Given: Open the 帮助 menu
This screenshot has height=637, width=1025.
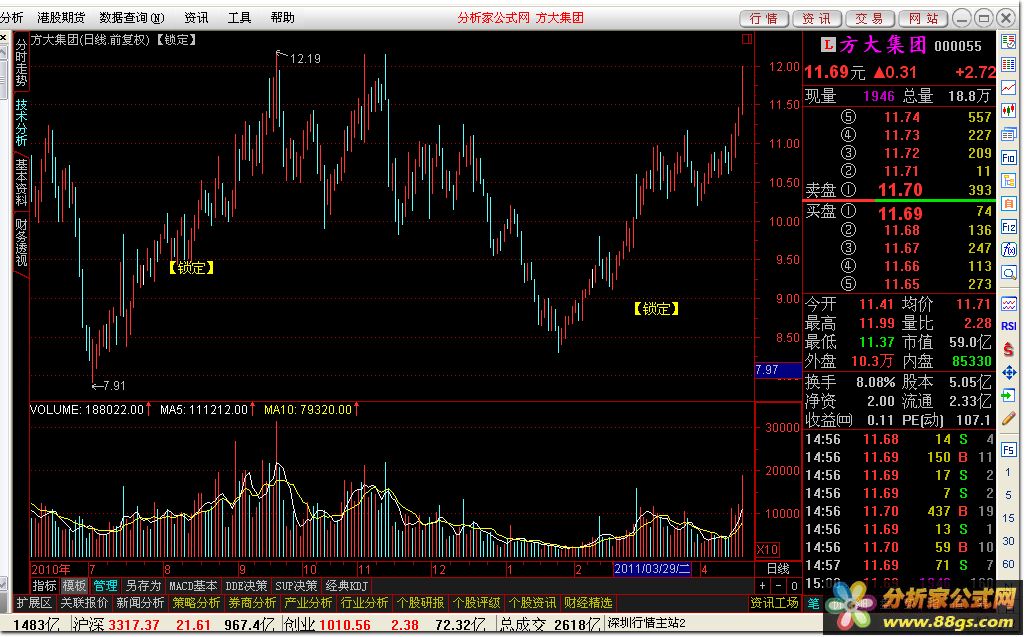Looking at the screenshot, I should pos(282,18).
